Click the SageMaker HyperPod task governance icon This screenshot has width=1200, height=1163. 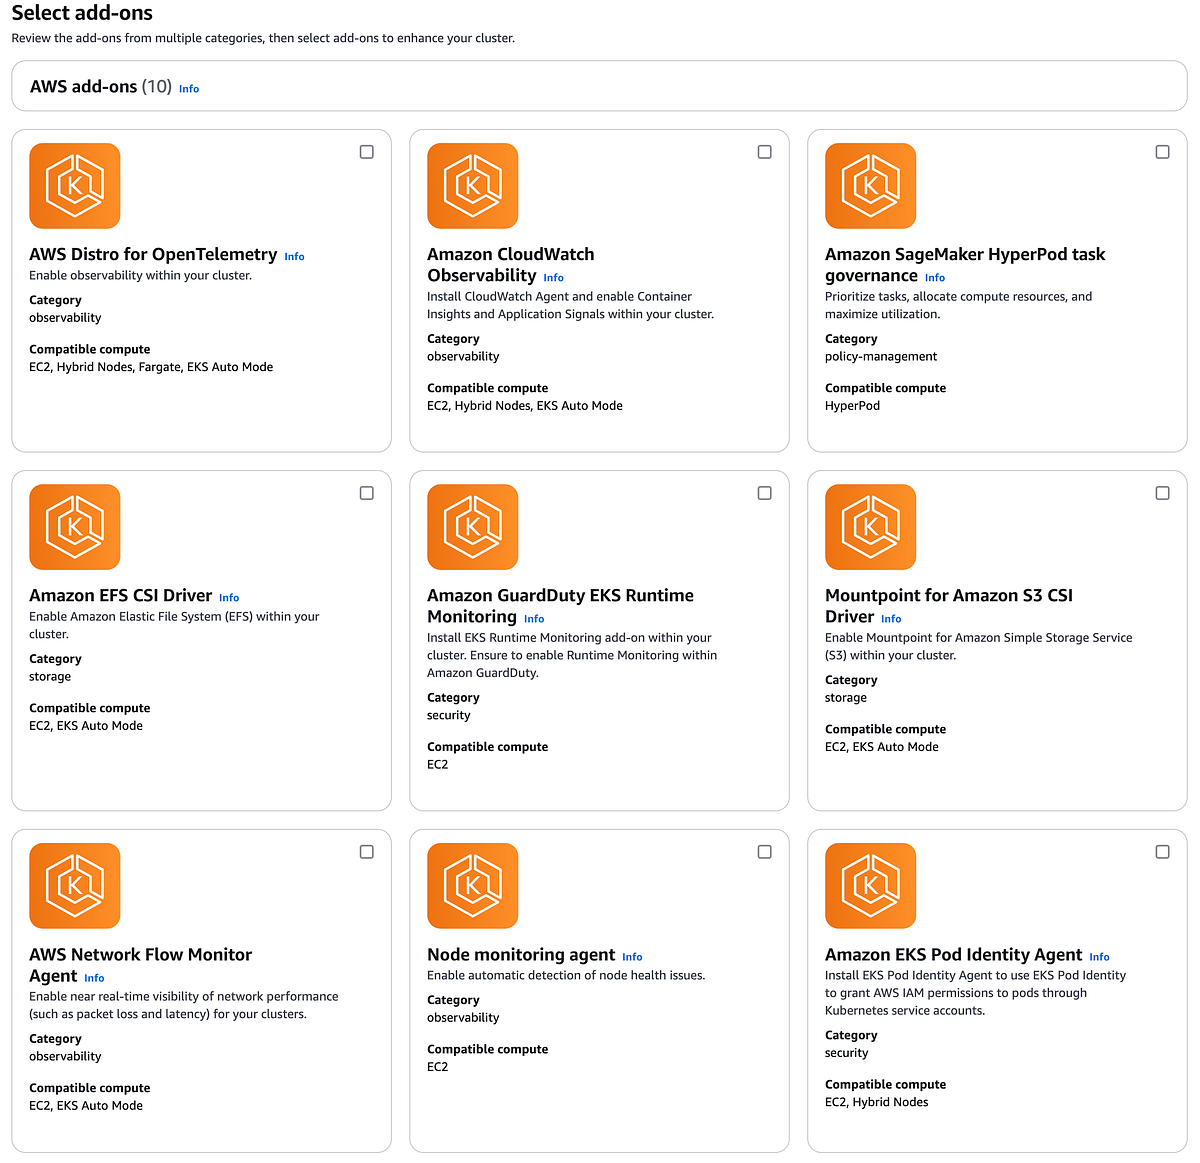(x=871, y=186)
